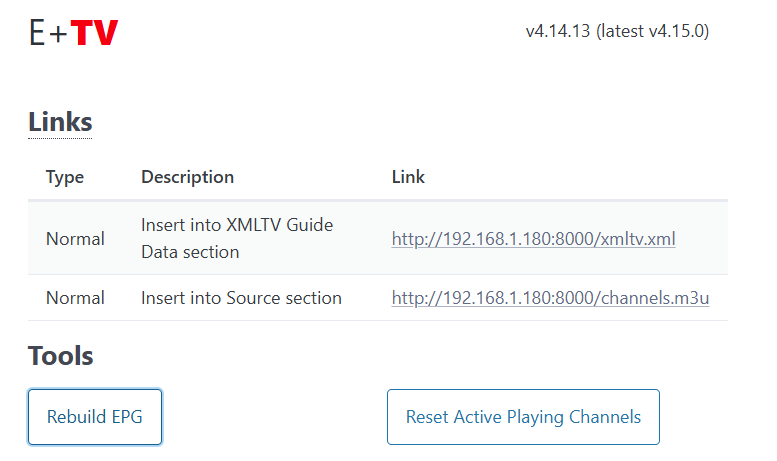Click the Description column header
Image resolution: width=777 pixels, height=461 pixels.
pos(187,177)
